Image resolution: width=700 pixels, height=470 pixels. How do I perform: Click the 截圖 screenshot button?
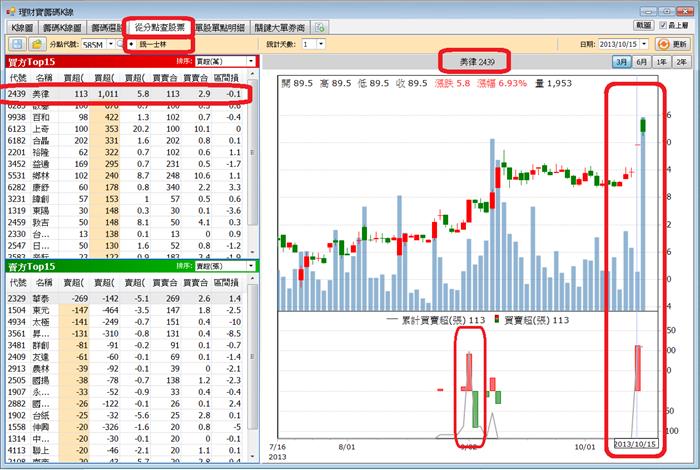point(643,25)
